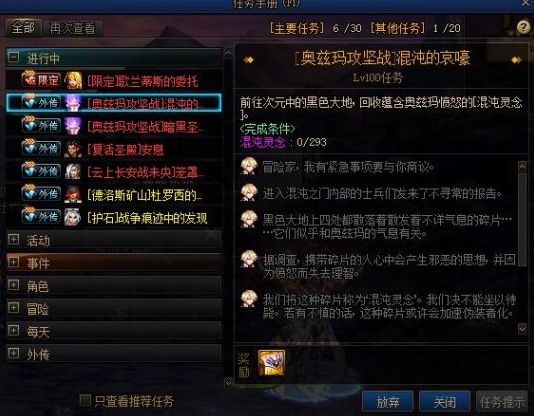Click the left arrow beside the quest title
Screen dimensions: 534x416
click(249, 60)
